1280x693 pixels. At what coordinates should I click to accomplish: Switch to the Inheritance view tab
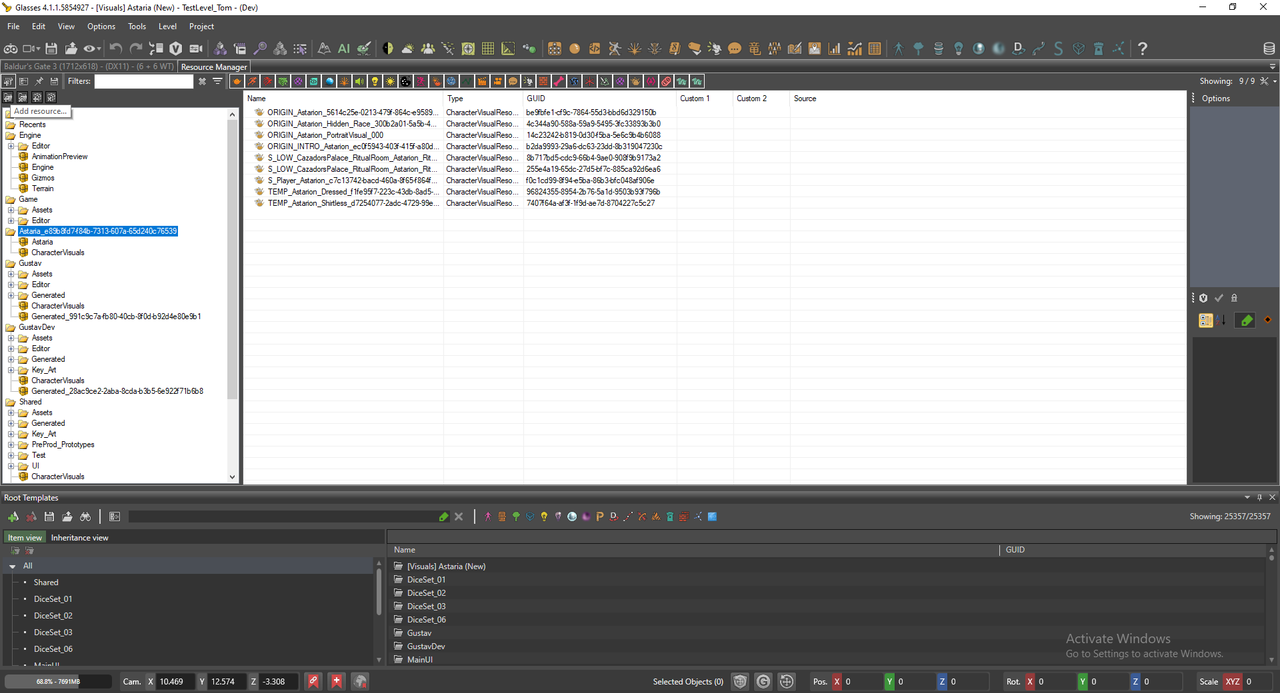[80, 537]
